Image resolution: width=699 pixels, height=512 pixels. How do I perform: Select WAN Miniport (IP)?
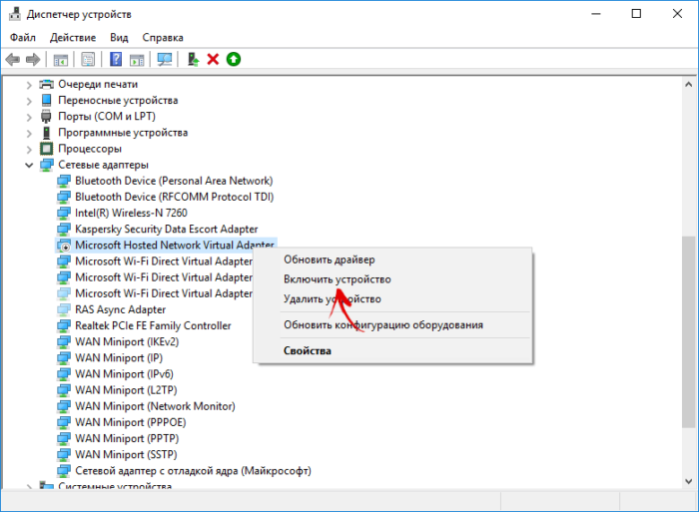[x=119, y=358]
